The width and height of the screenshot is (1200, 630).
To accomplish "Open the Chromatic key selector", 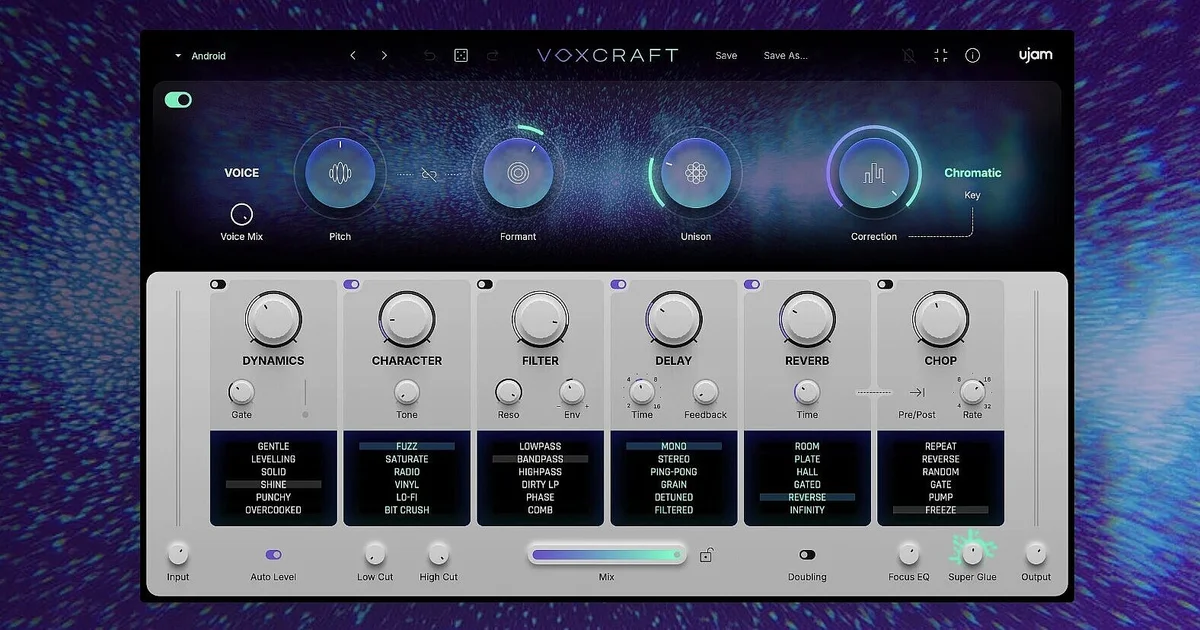I will (972, 173).
